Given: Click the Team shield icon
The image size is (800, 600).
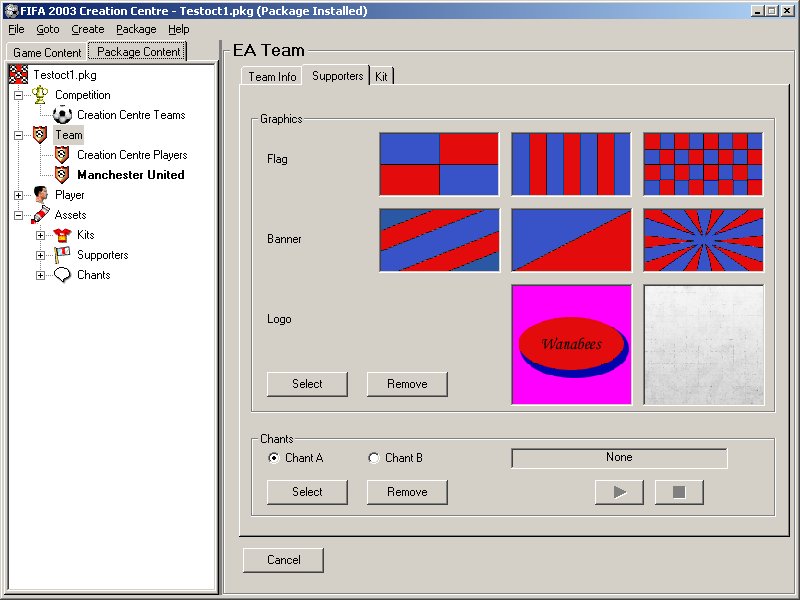Looking at the screenshot, I should [40, 135].
